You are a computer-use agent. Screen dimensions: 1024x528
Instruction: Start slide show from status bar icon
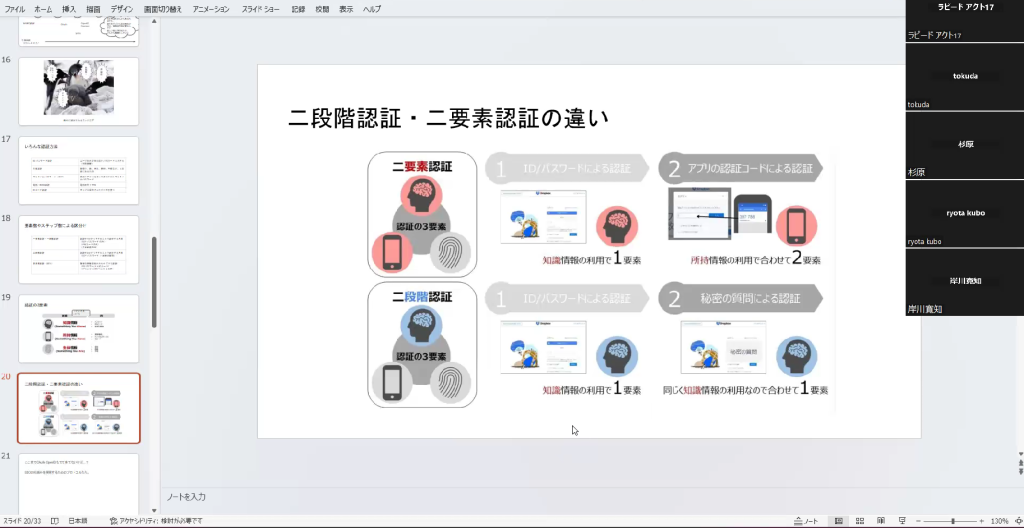click(x=902, y=521)
